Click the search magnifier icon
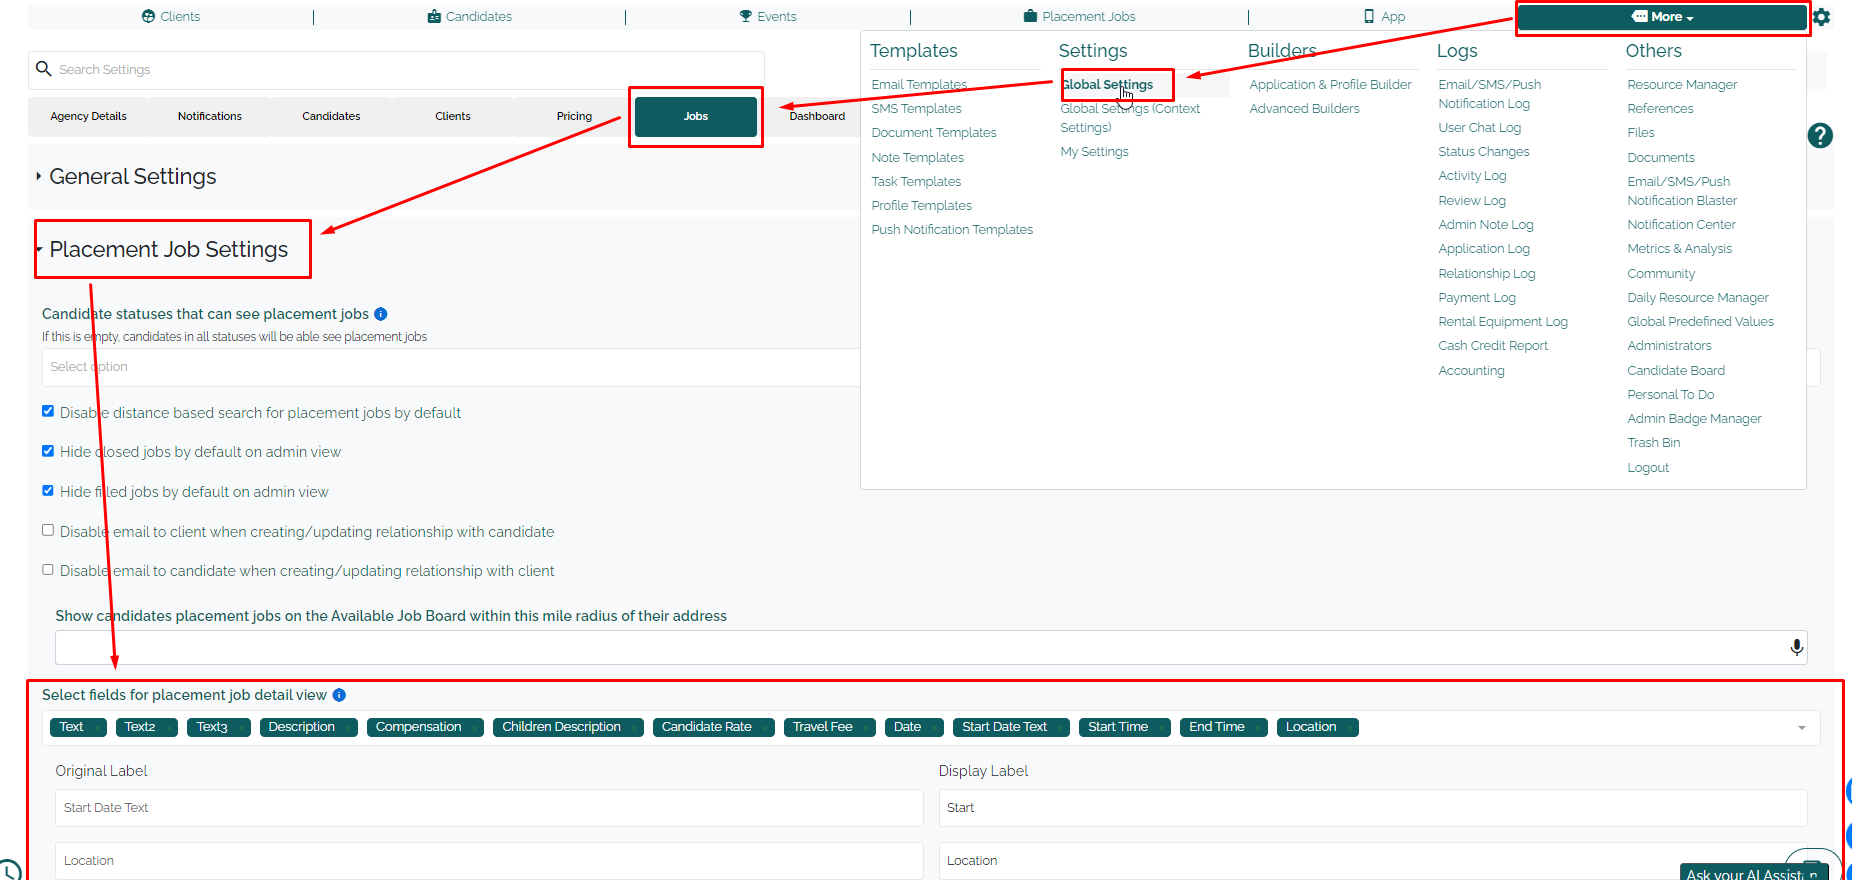 [43, 69]
